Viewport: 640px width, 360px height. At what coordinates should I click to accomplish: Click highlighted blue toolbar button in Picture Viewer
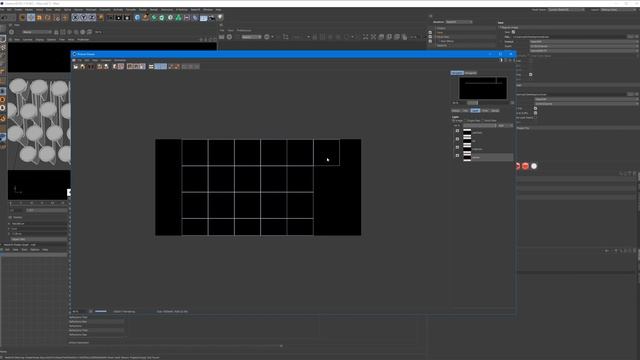(161, 67)
